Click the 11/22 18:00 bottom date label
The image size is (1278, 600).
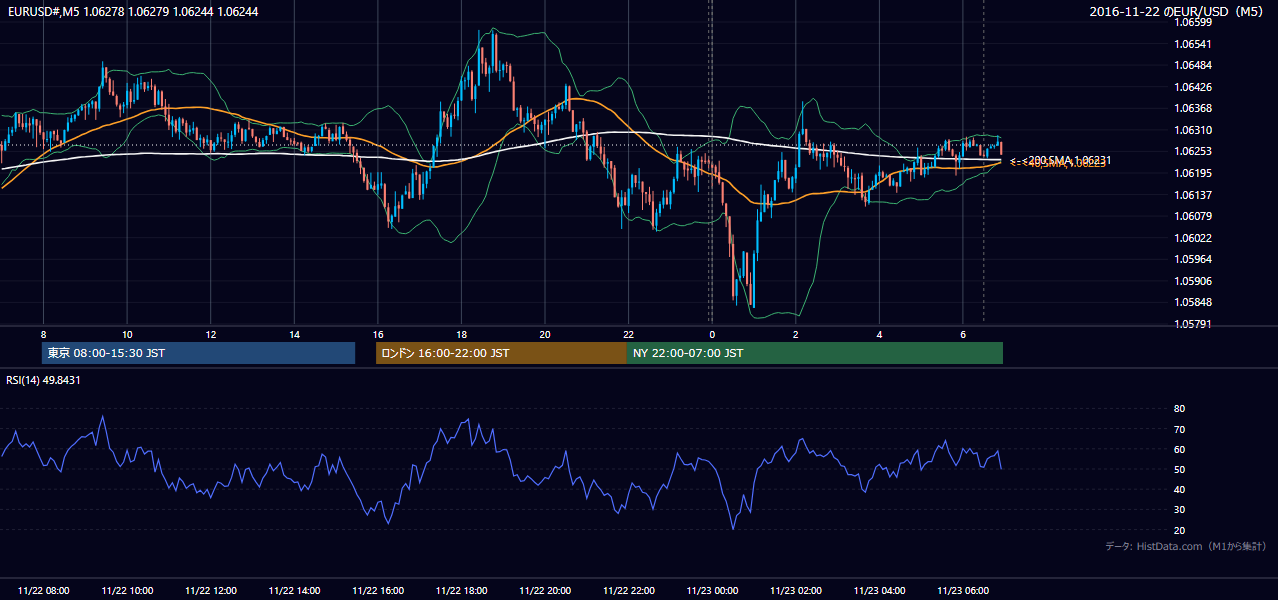pos(461,591)
